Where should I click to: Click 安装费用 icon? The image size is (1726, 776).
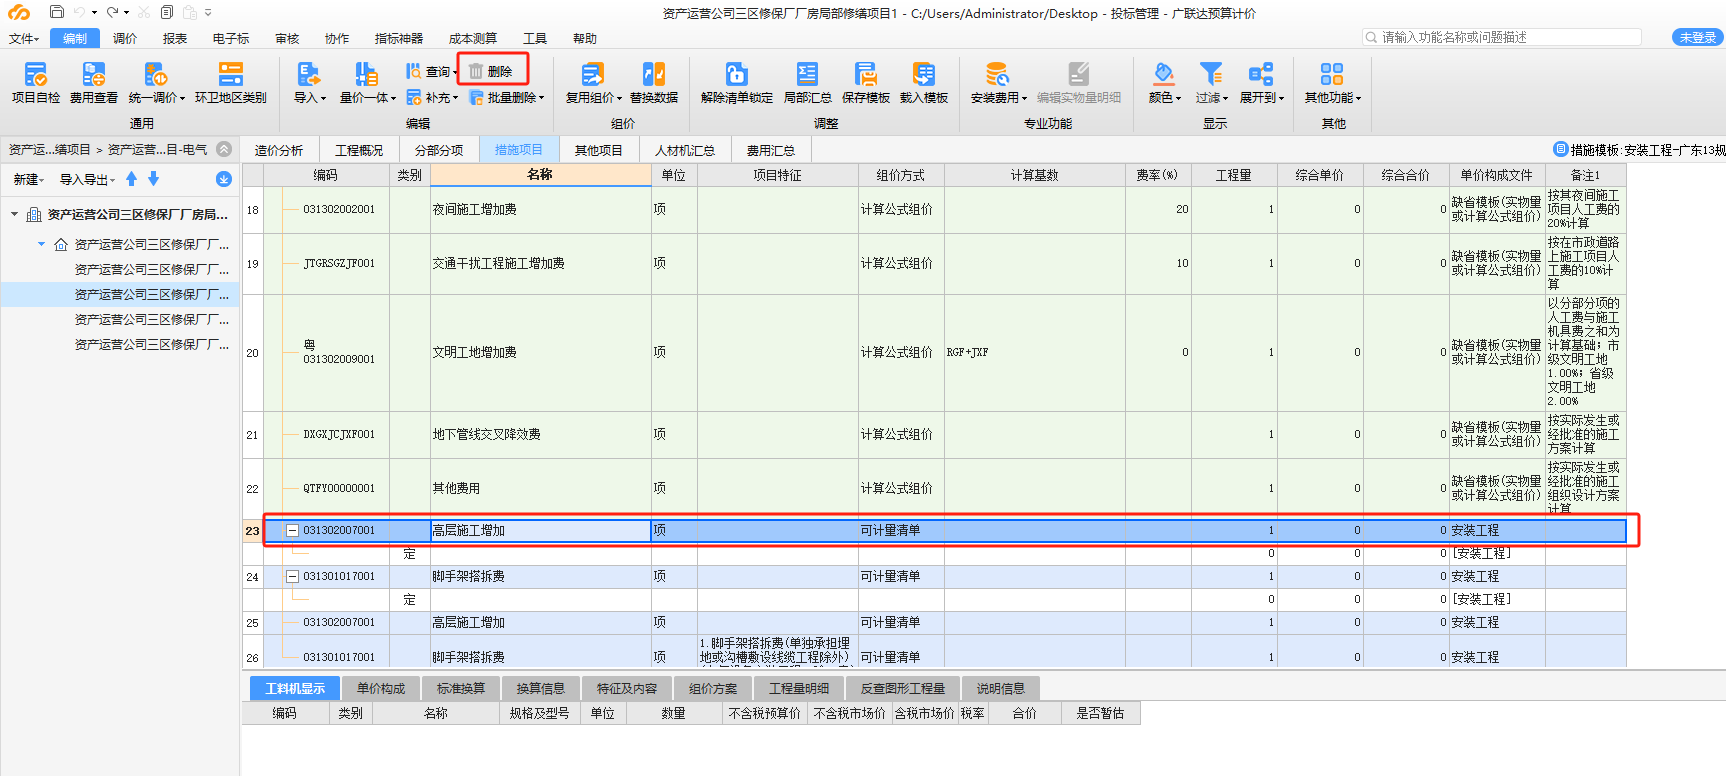point(997,74)
